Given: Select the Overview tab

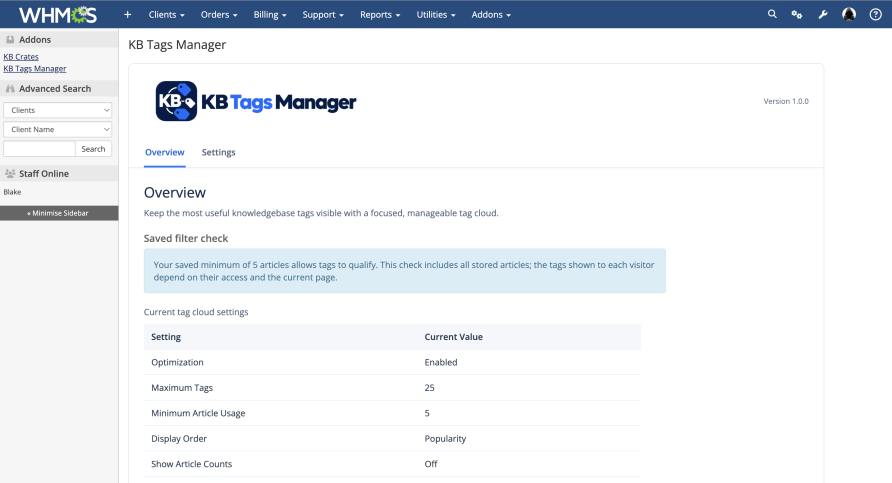Looking at the screenshot, I should pos(164,152).
